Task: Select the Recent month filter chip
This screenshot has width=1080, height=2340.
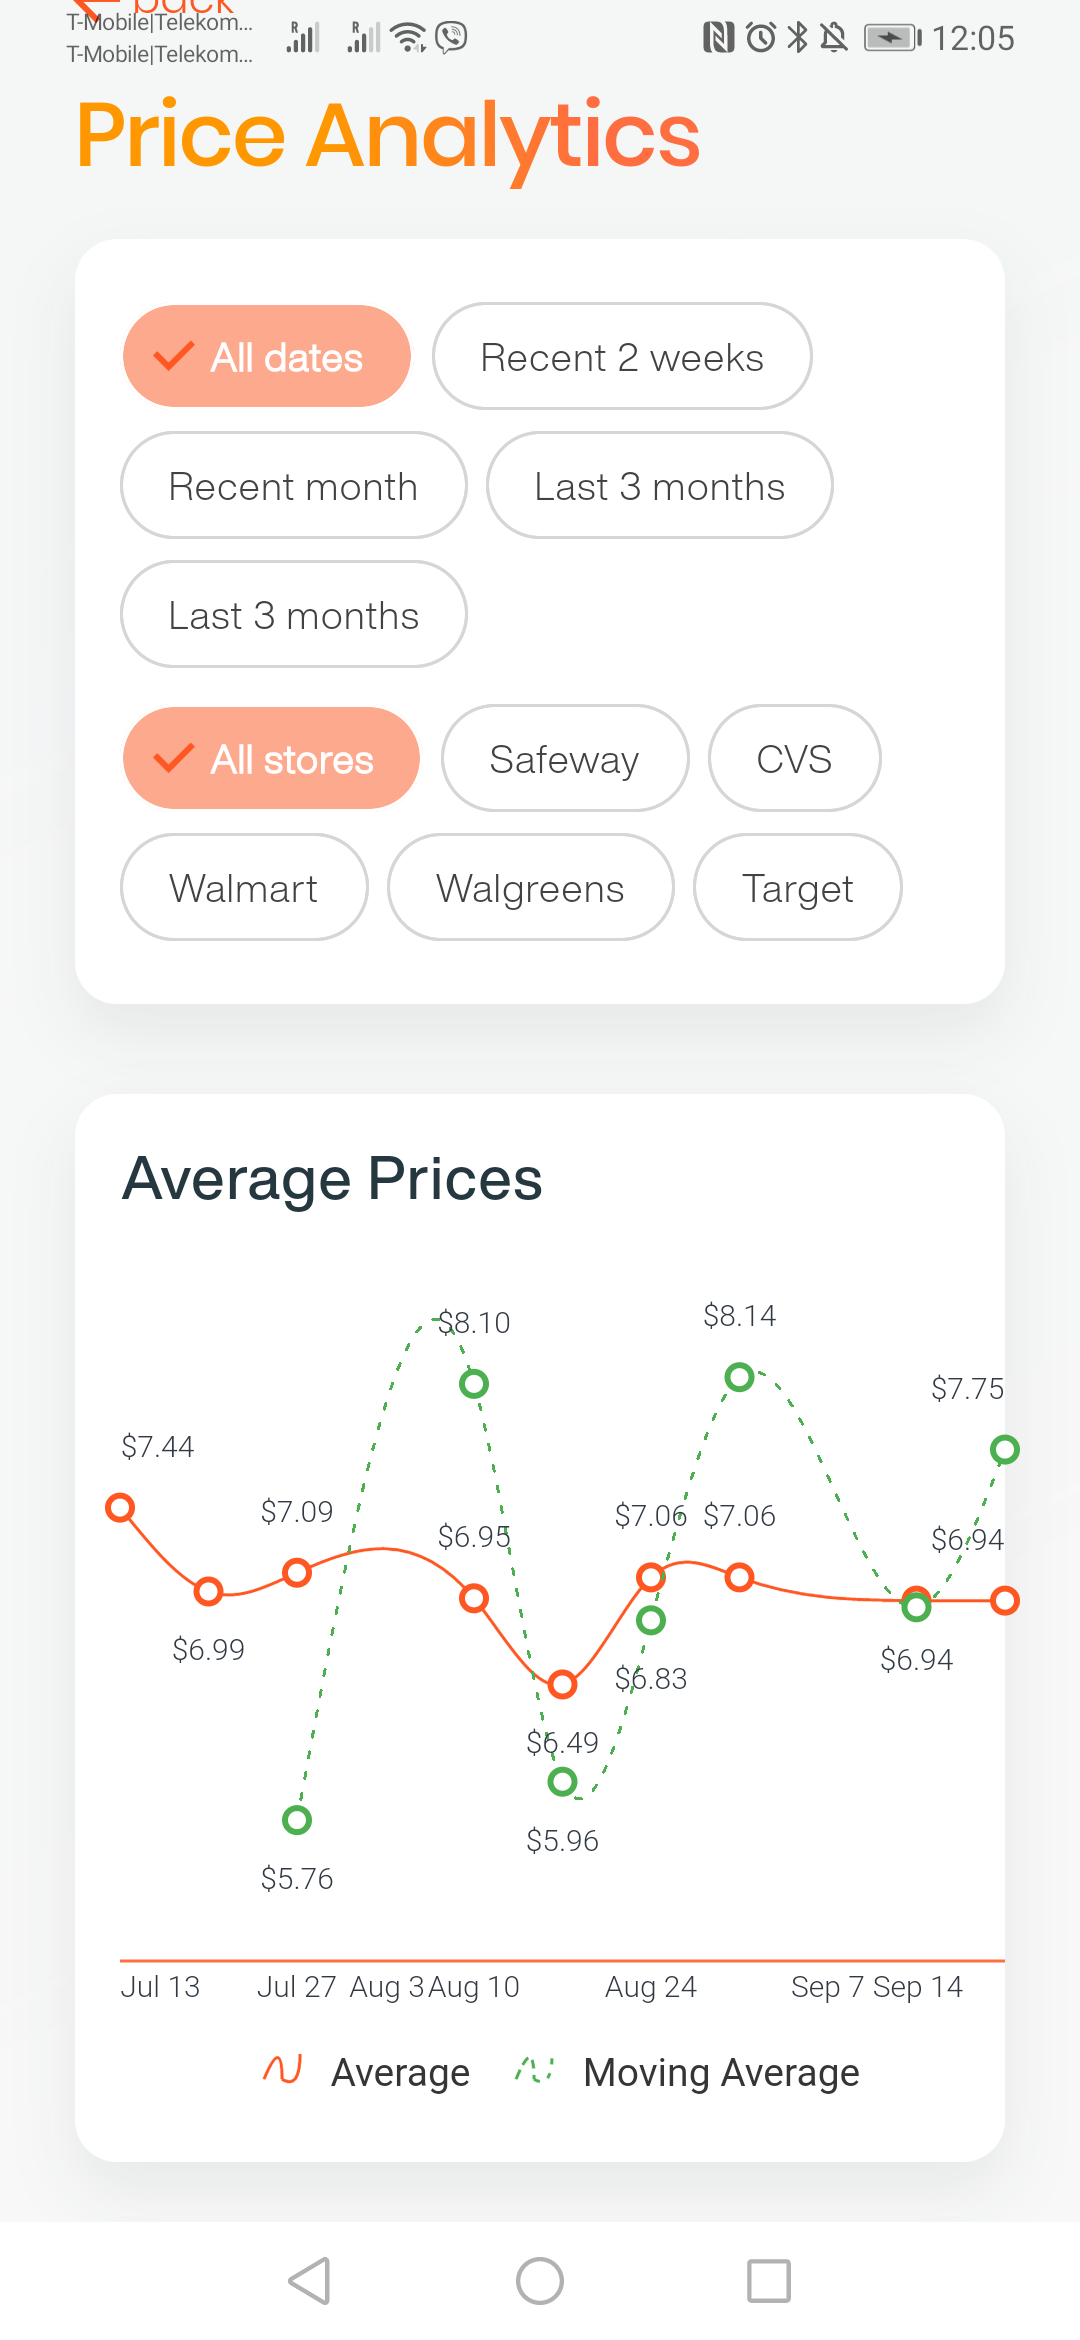Action: pyautogui.click(x=293, y=485)
